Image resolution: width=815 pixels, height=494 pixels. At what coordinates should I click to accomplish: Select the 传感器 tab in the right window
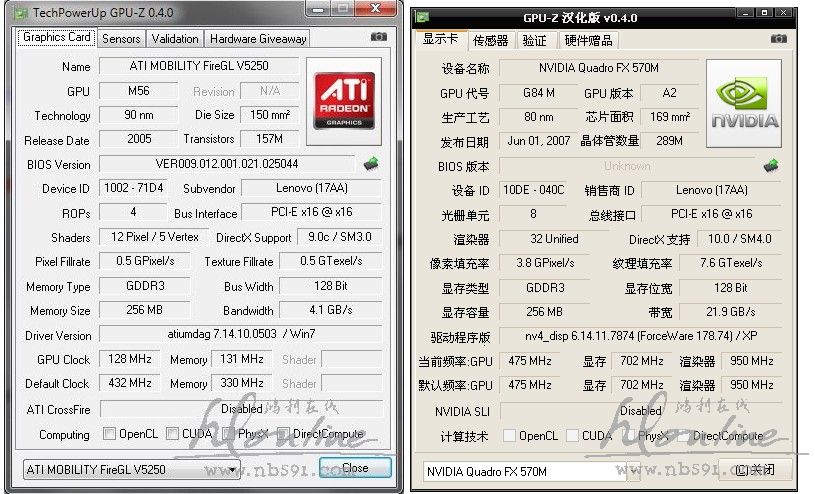click(x=490, y=40)
